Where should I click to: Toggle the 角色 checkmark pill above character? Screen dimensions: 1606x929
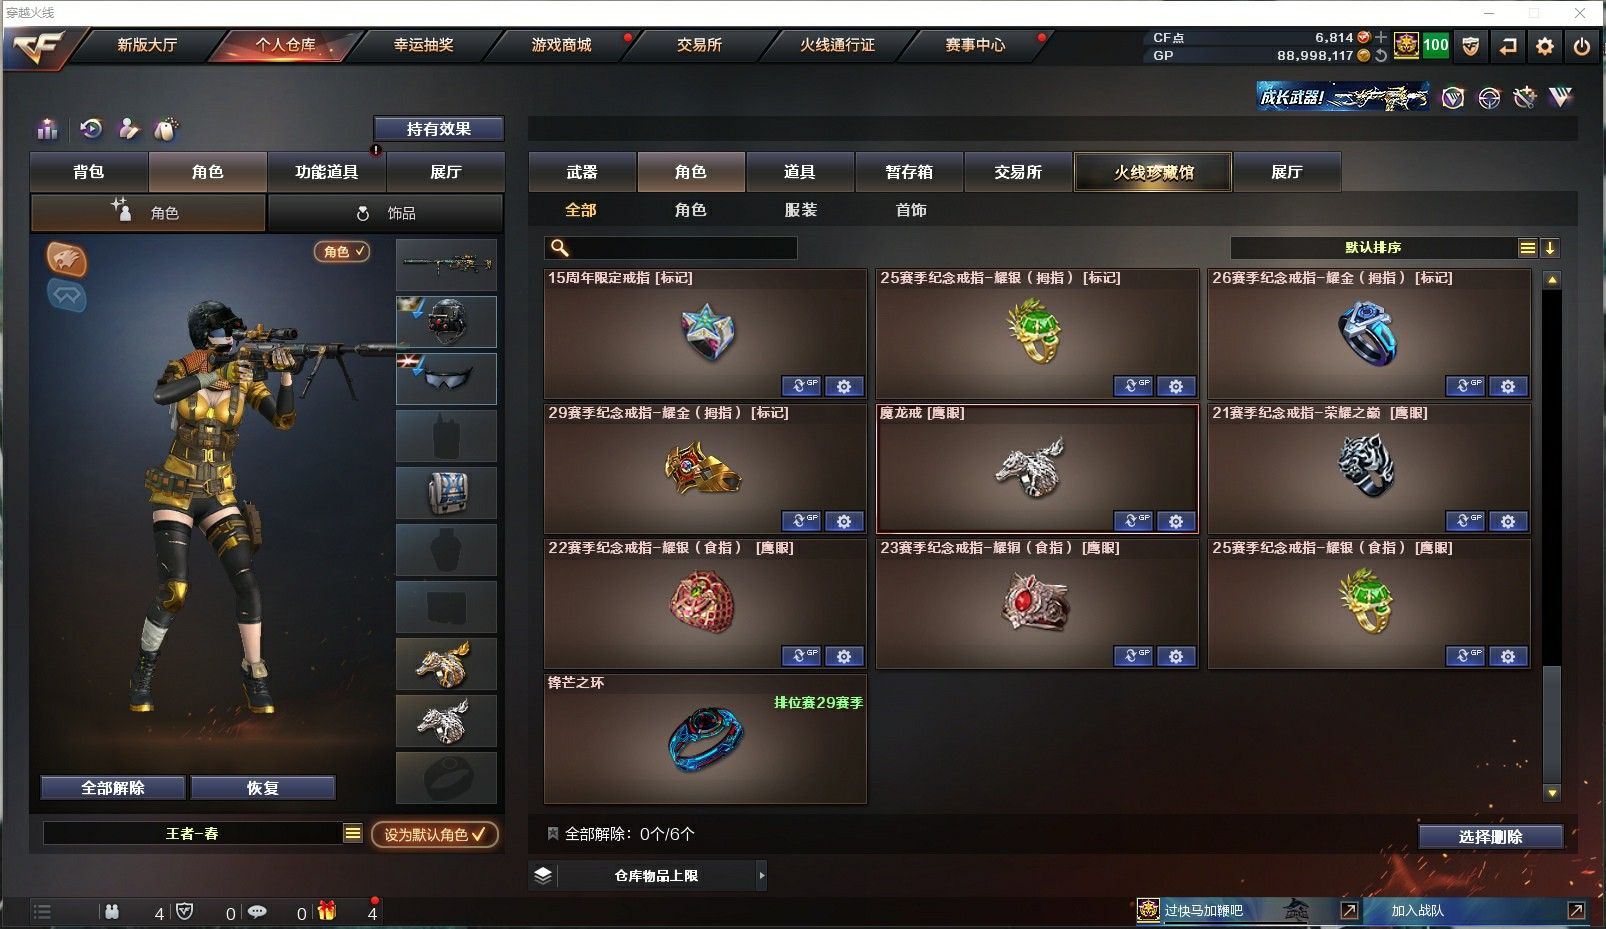tap(342, 251)
